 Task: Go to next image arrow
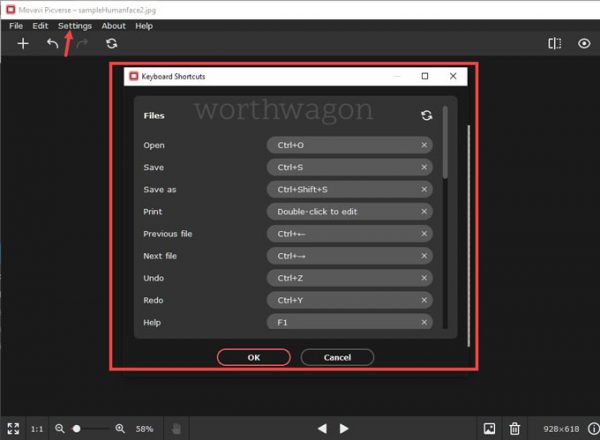(344, 428)
